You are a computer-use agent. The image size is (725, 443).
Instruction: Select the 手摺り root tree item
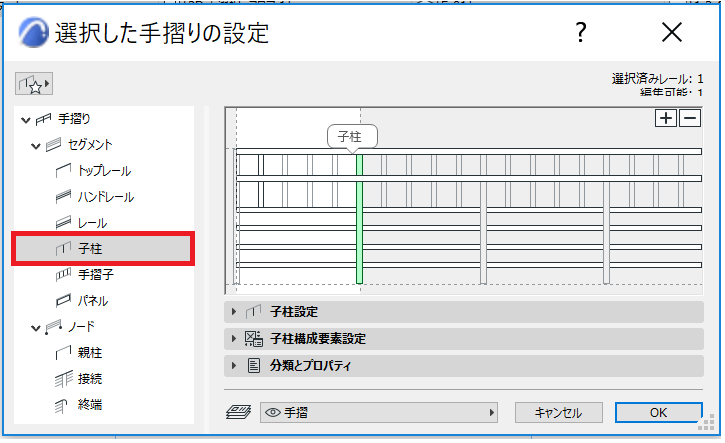pyautogui.click(x=74, y=119)
